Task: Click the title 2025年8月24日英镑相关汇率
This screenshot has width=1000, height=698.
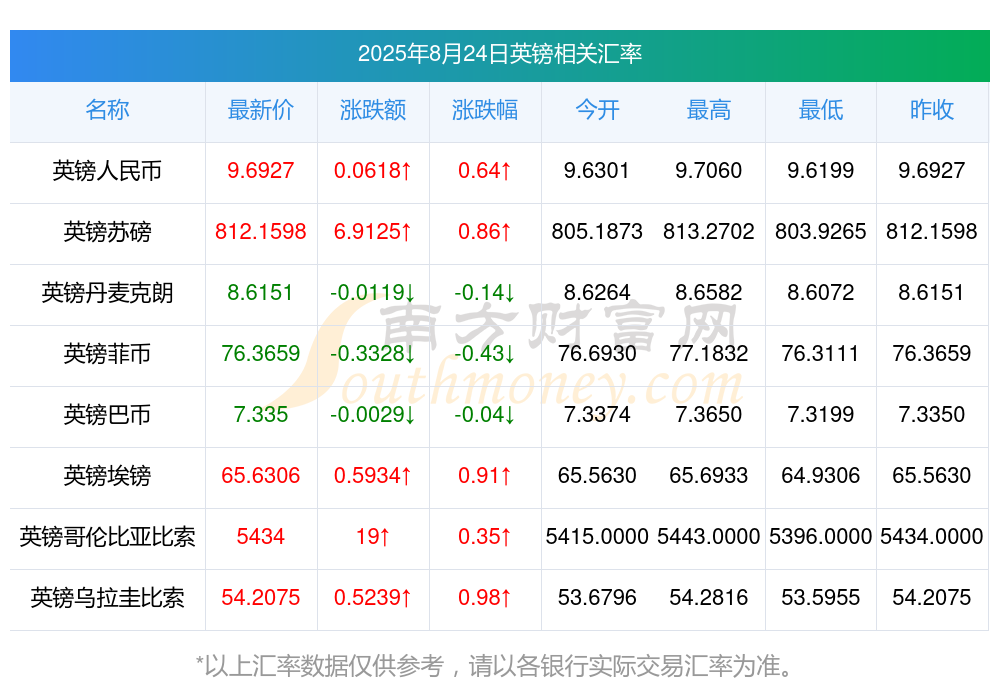Action: tap(499, 54)
